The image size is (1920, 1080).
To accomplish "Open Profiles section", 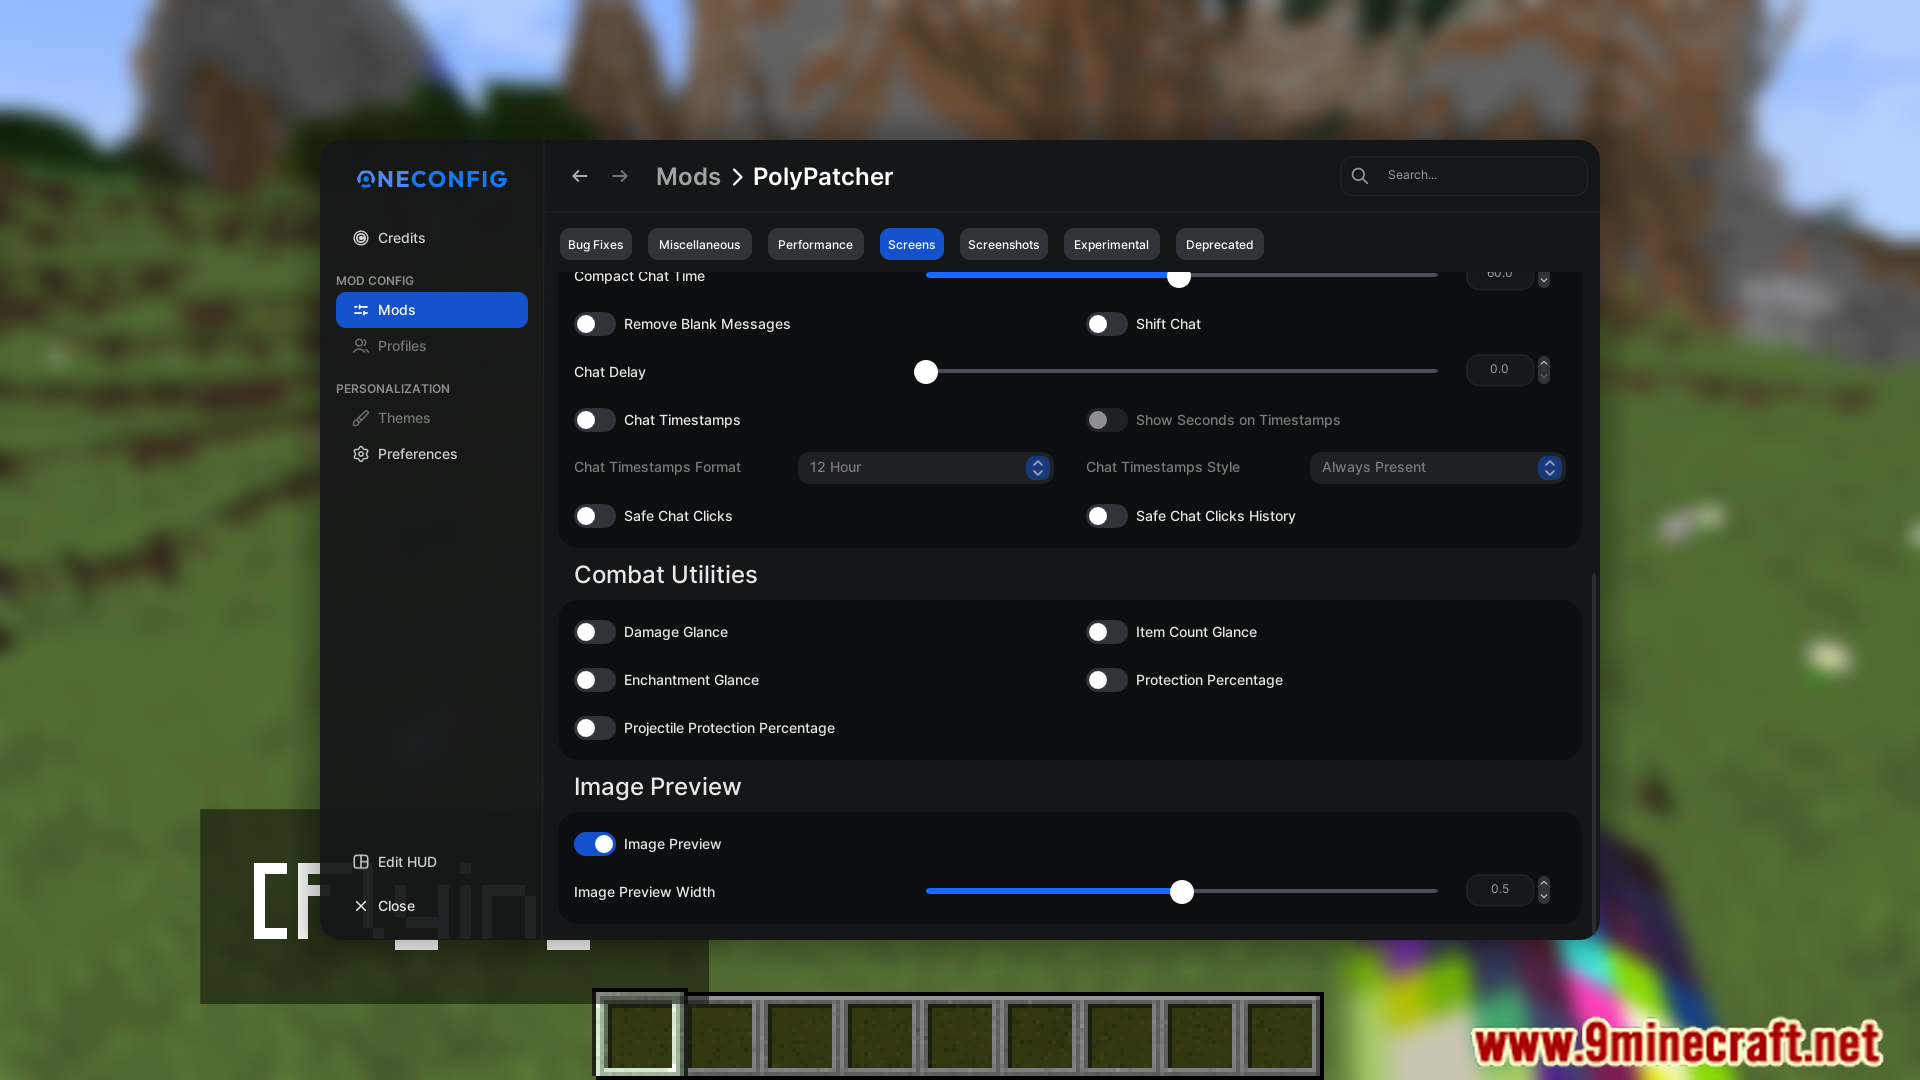I will [x=432, y=346].
